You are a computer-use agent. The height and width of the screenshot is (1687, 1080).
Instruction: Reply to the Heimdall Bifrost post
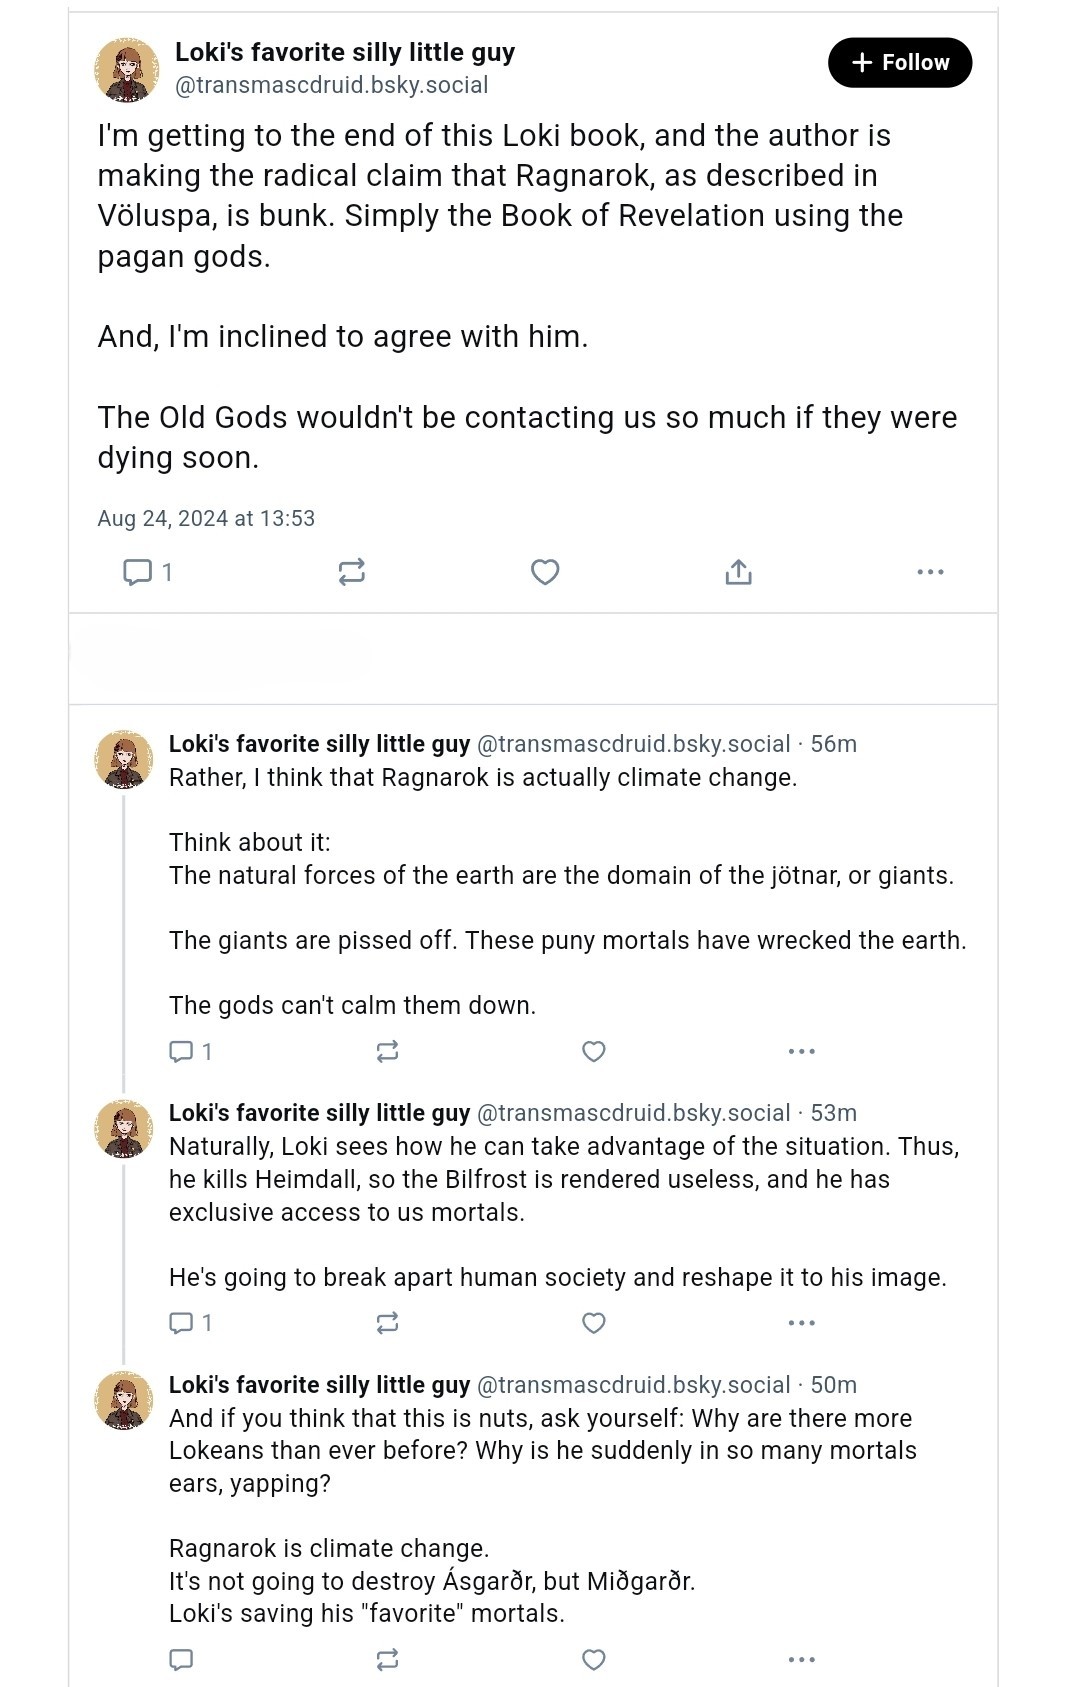coord(191,1323)
